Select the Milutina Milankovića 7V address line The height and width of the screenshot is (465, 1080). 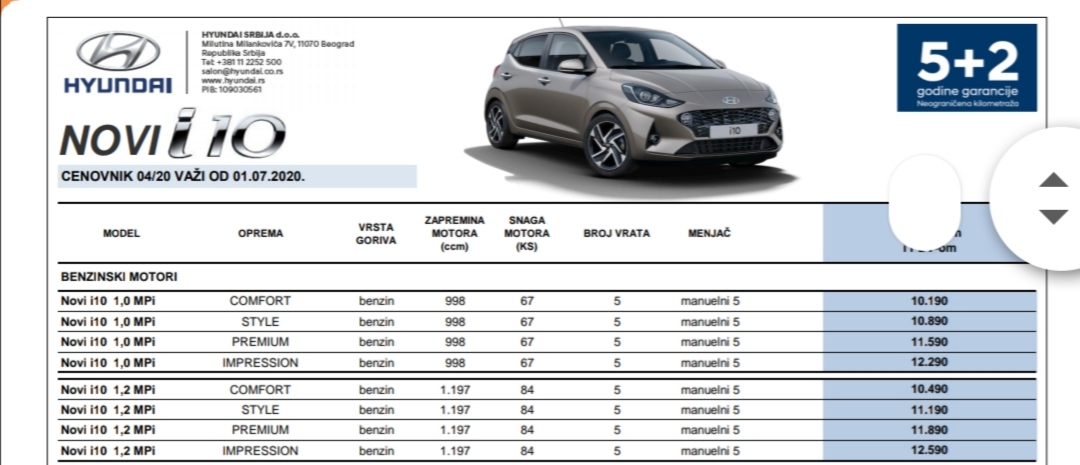(x=278, y=43)
